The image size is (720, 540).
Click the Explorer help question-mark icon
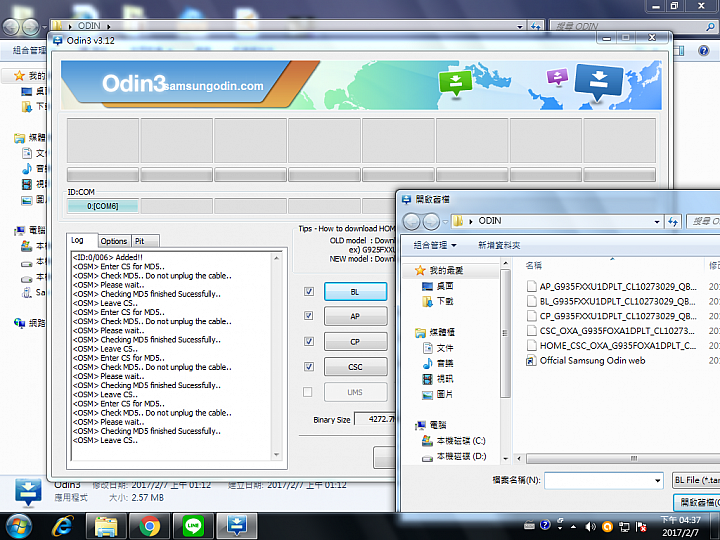(703, 51)
